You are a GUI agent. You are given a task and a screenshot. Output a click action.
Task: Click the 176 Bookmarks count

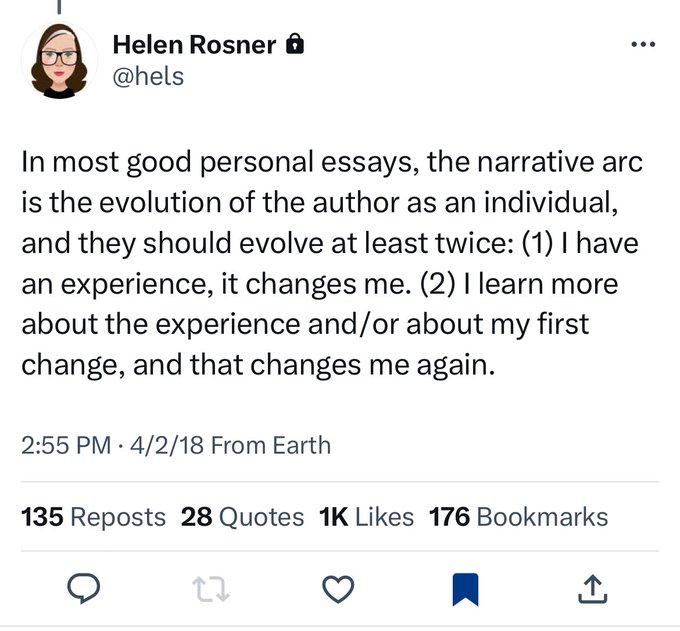519,517
